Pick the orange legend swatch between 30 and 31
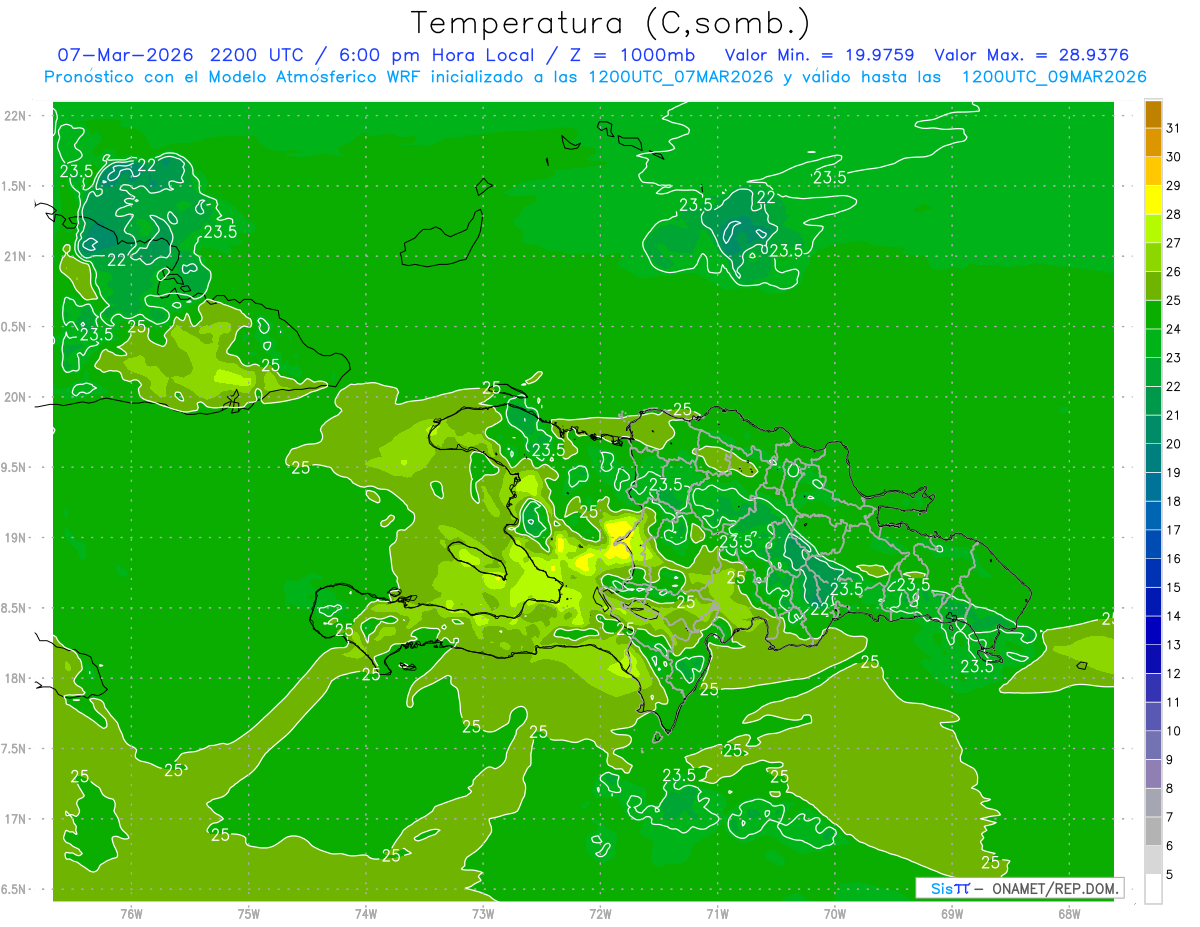 [1153, 142]
